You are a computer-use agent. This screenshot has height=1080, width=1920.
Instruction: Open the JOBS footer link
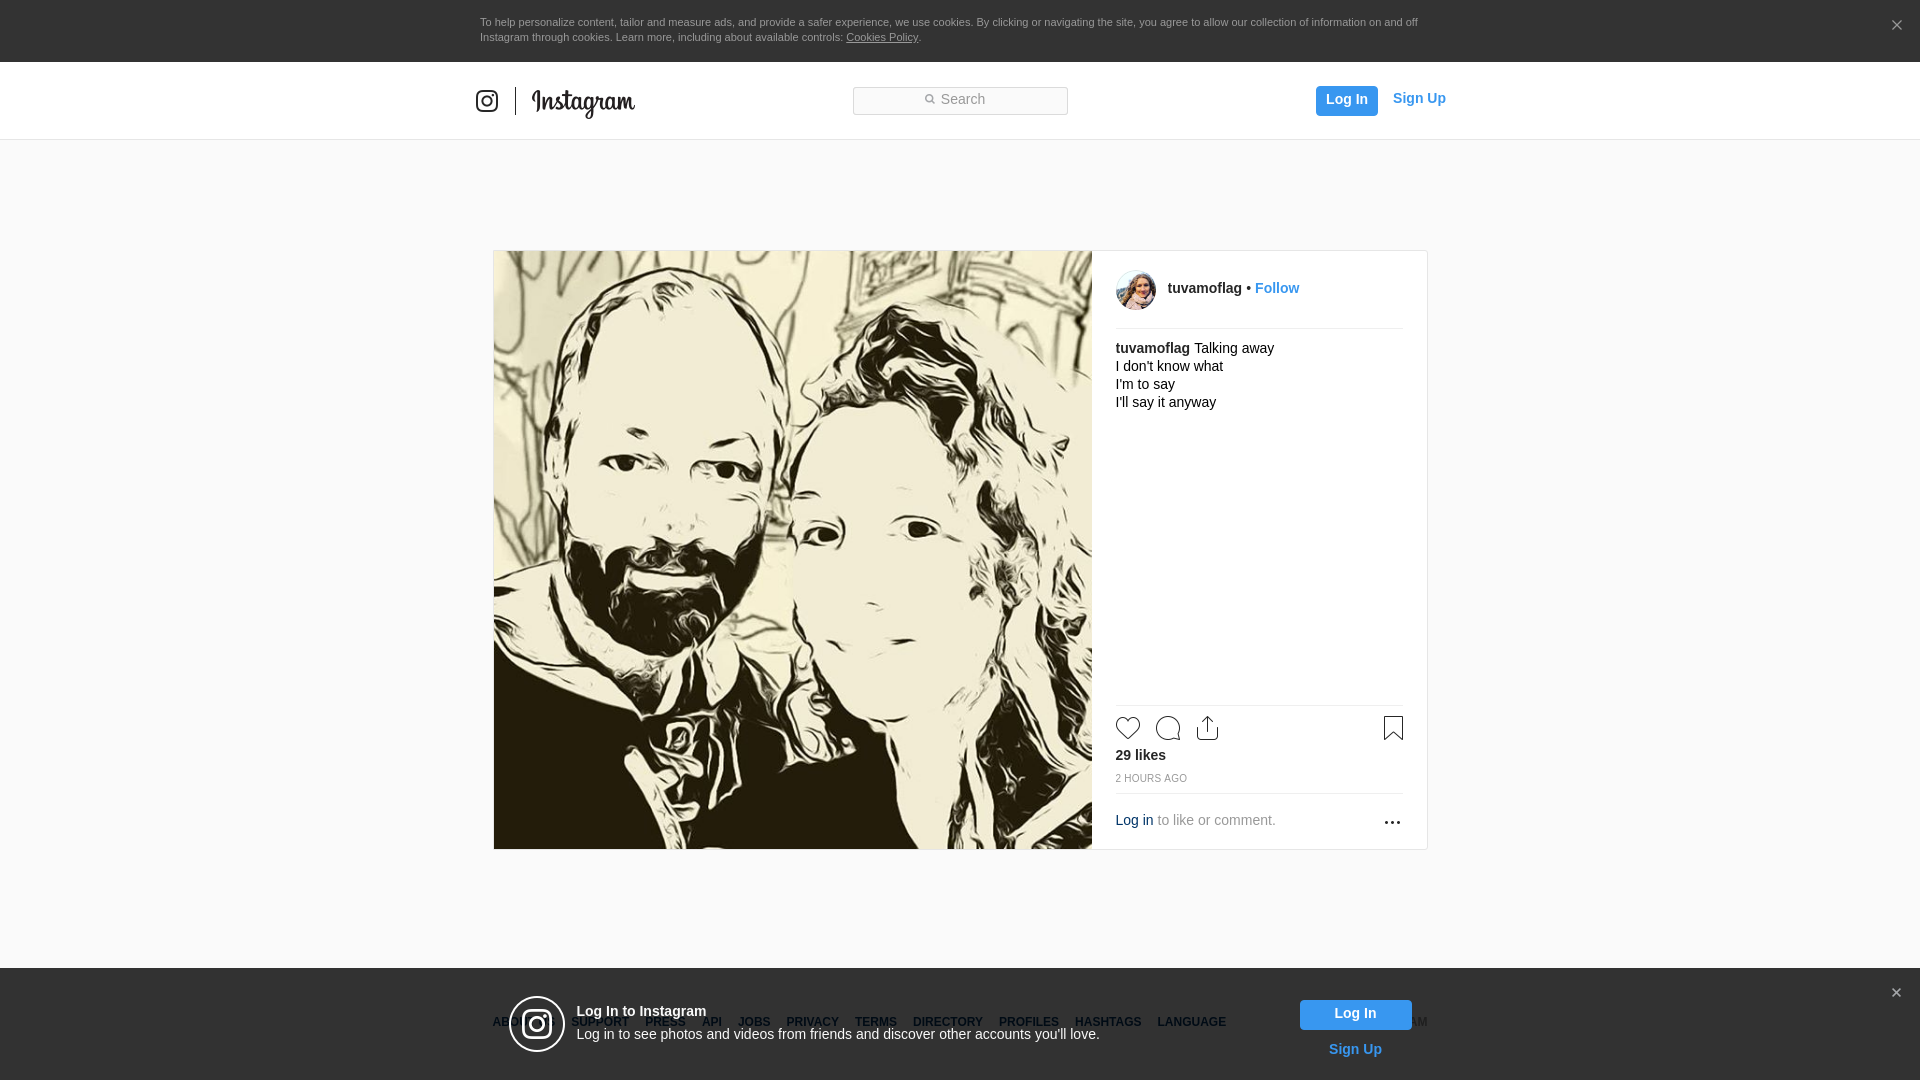pyautogui.click(x=754, y=1022)
